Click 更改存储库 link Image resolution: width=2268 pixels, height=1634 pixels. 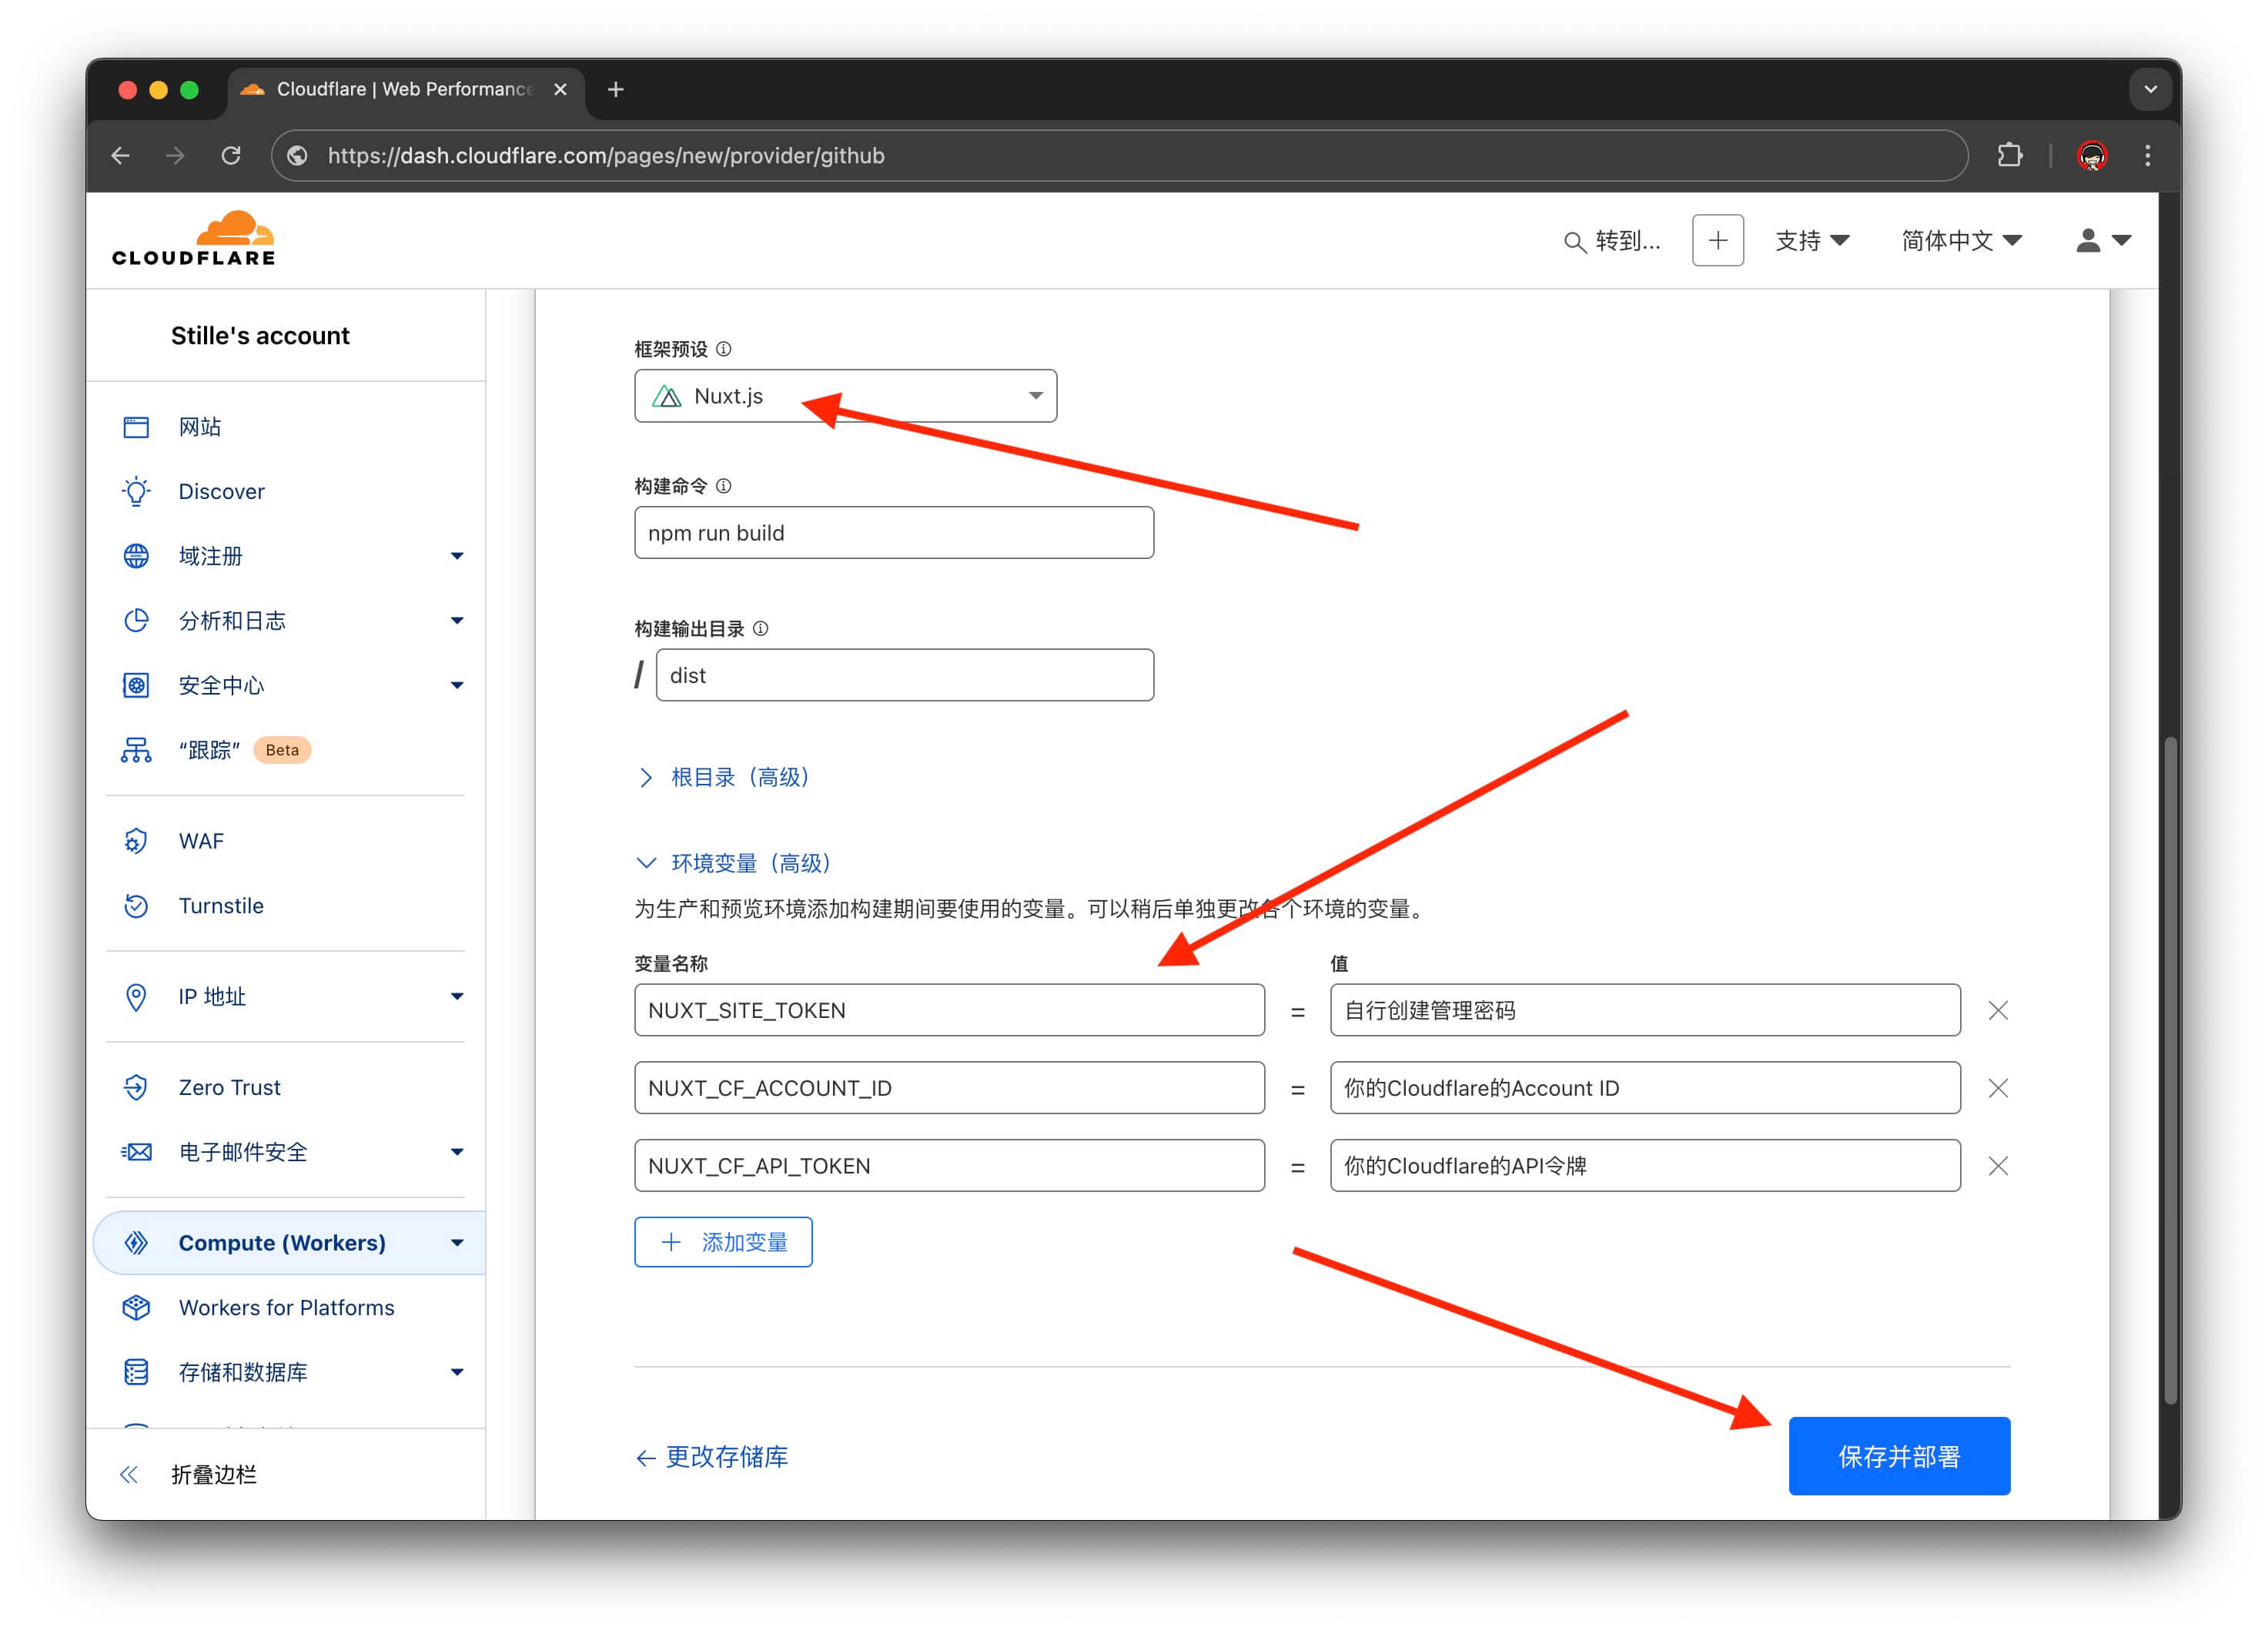[712, 1457]
